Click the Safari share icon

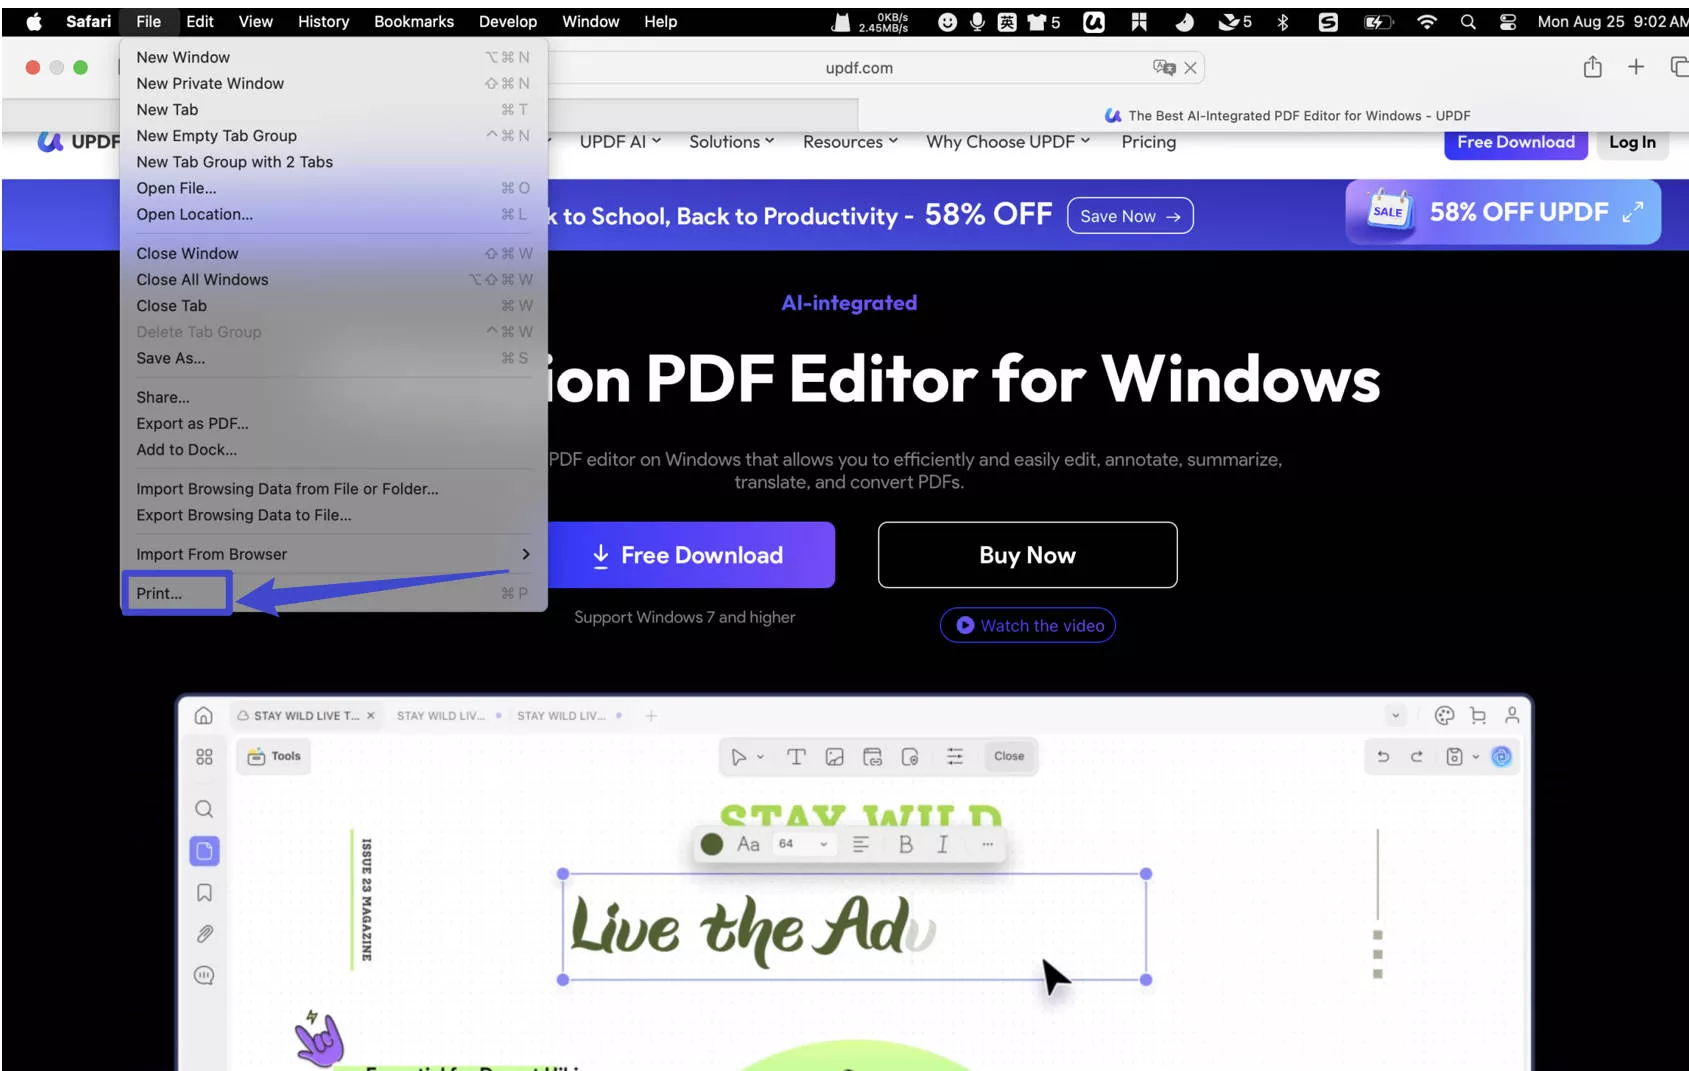point(1593,67)
